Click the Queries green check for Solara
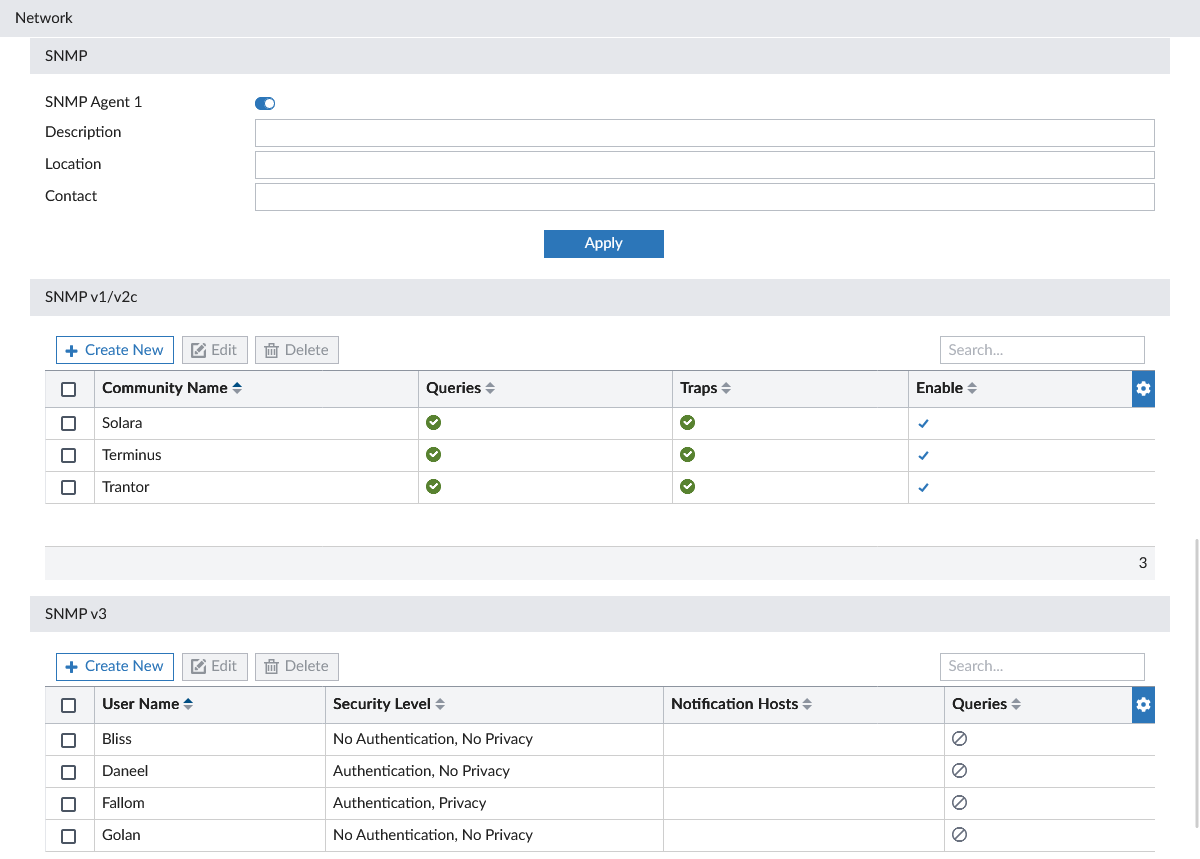Image resolution: width=1200 pixels, height=859 pixels. coord(433,423)
